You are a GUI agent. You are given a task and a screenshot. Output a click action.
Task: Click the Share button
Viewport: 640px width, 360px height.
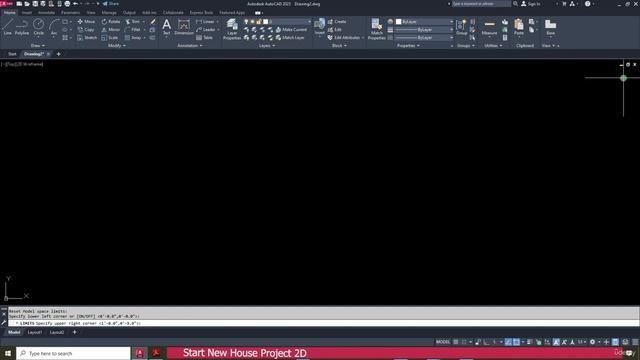point(111,4)
